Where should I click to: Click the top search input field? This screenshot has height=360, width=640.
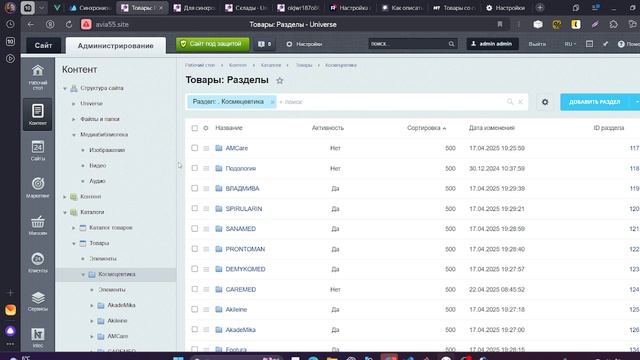point(408,44)
